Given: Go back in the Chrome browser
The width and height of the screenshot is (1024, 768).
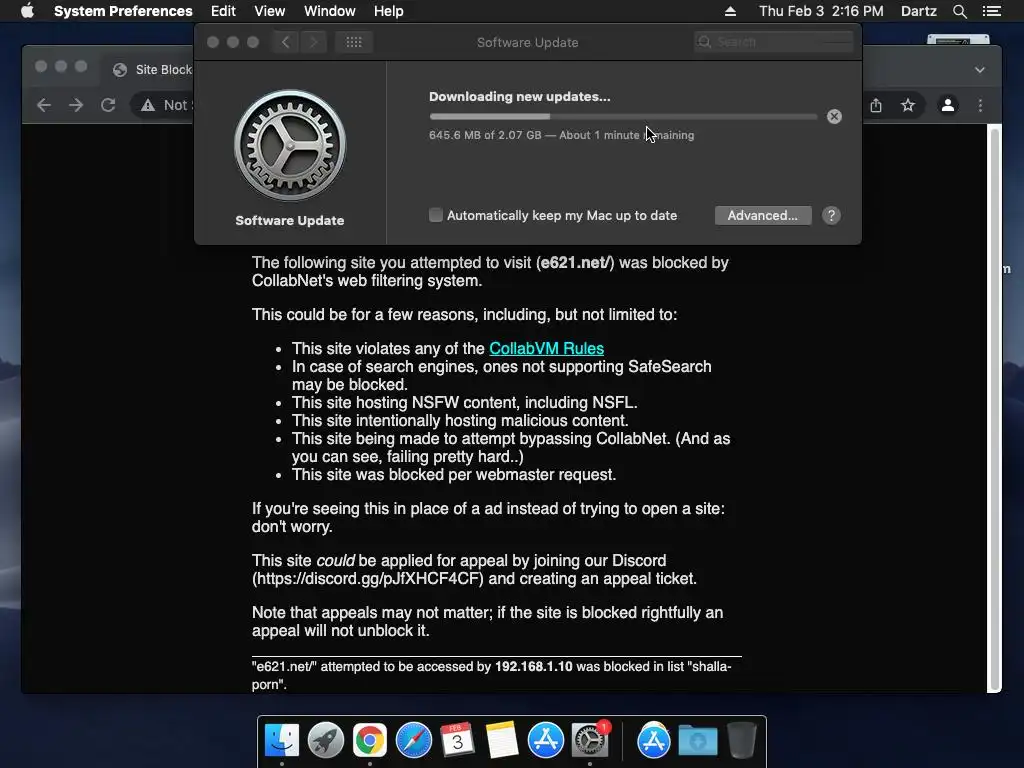Looking at the screenshot, I should [x=44, y=105].
